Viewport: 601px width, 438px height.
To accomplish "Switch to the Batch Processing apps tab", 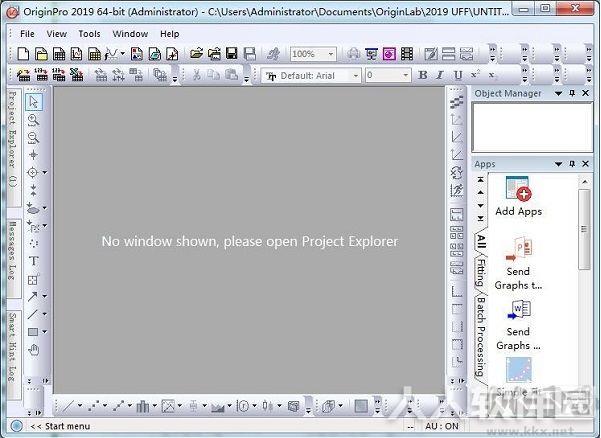I will [481, 336].
